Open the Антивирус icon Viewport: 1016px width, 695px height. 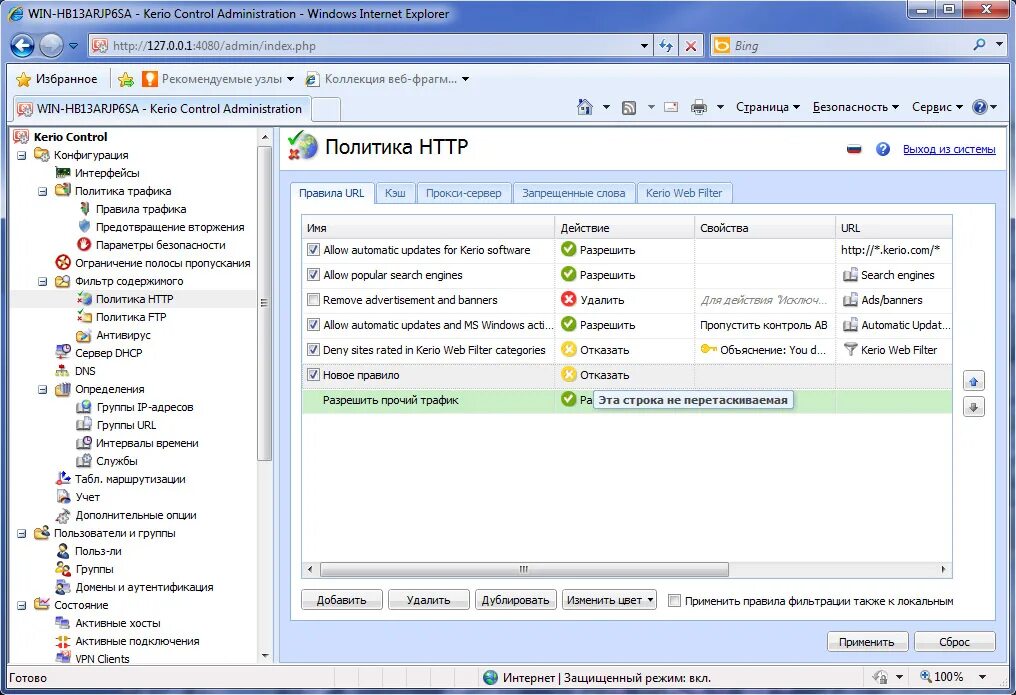(x=84, y=335)
